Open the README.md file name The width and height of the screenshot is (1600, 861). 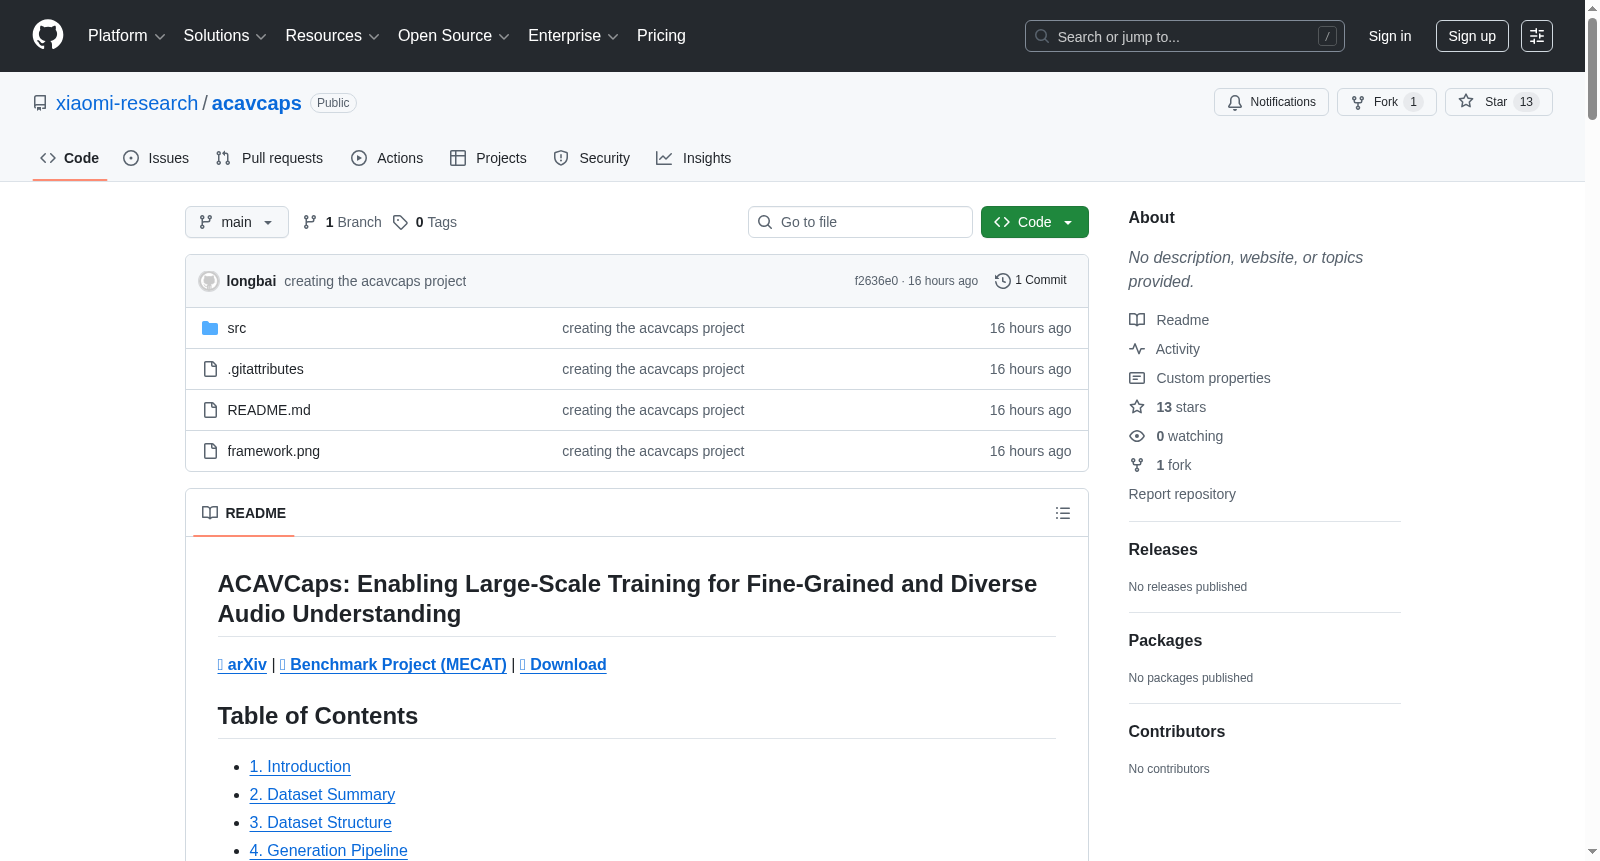pyautogui.click(x=269, y=410)
